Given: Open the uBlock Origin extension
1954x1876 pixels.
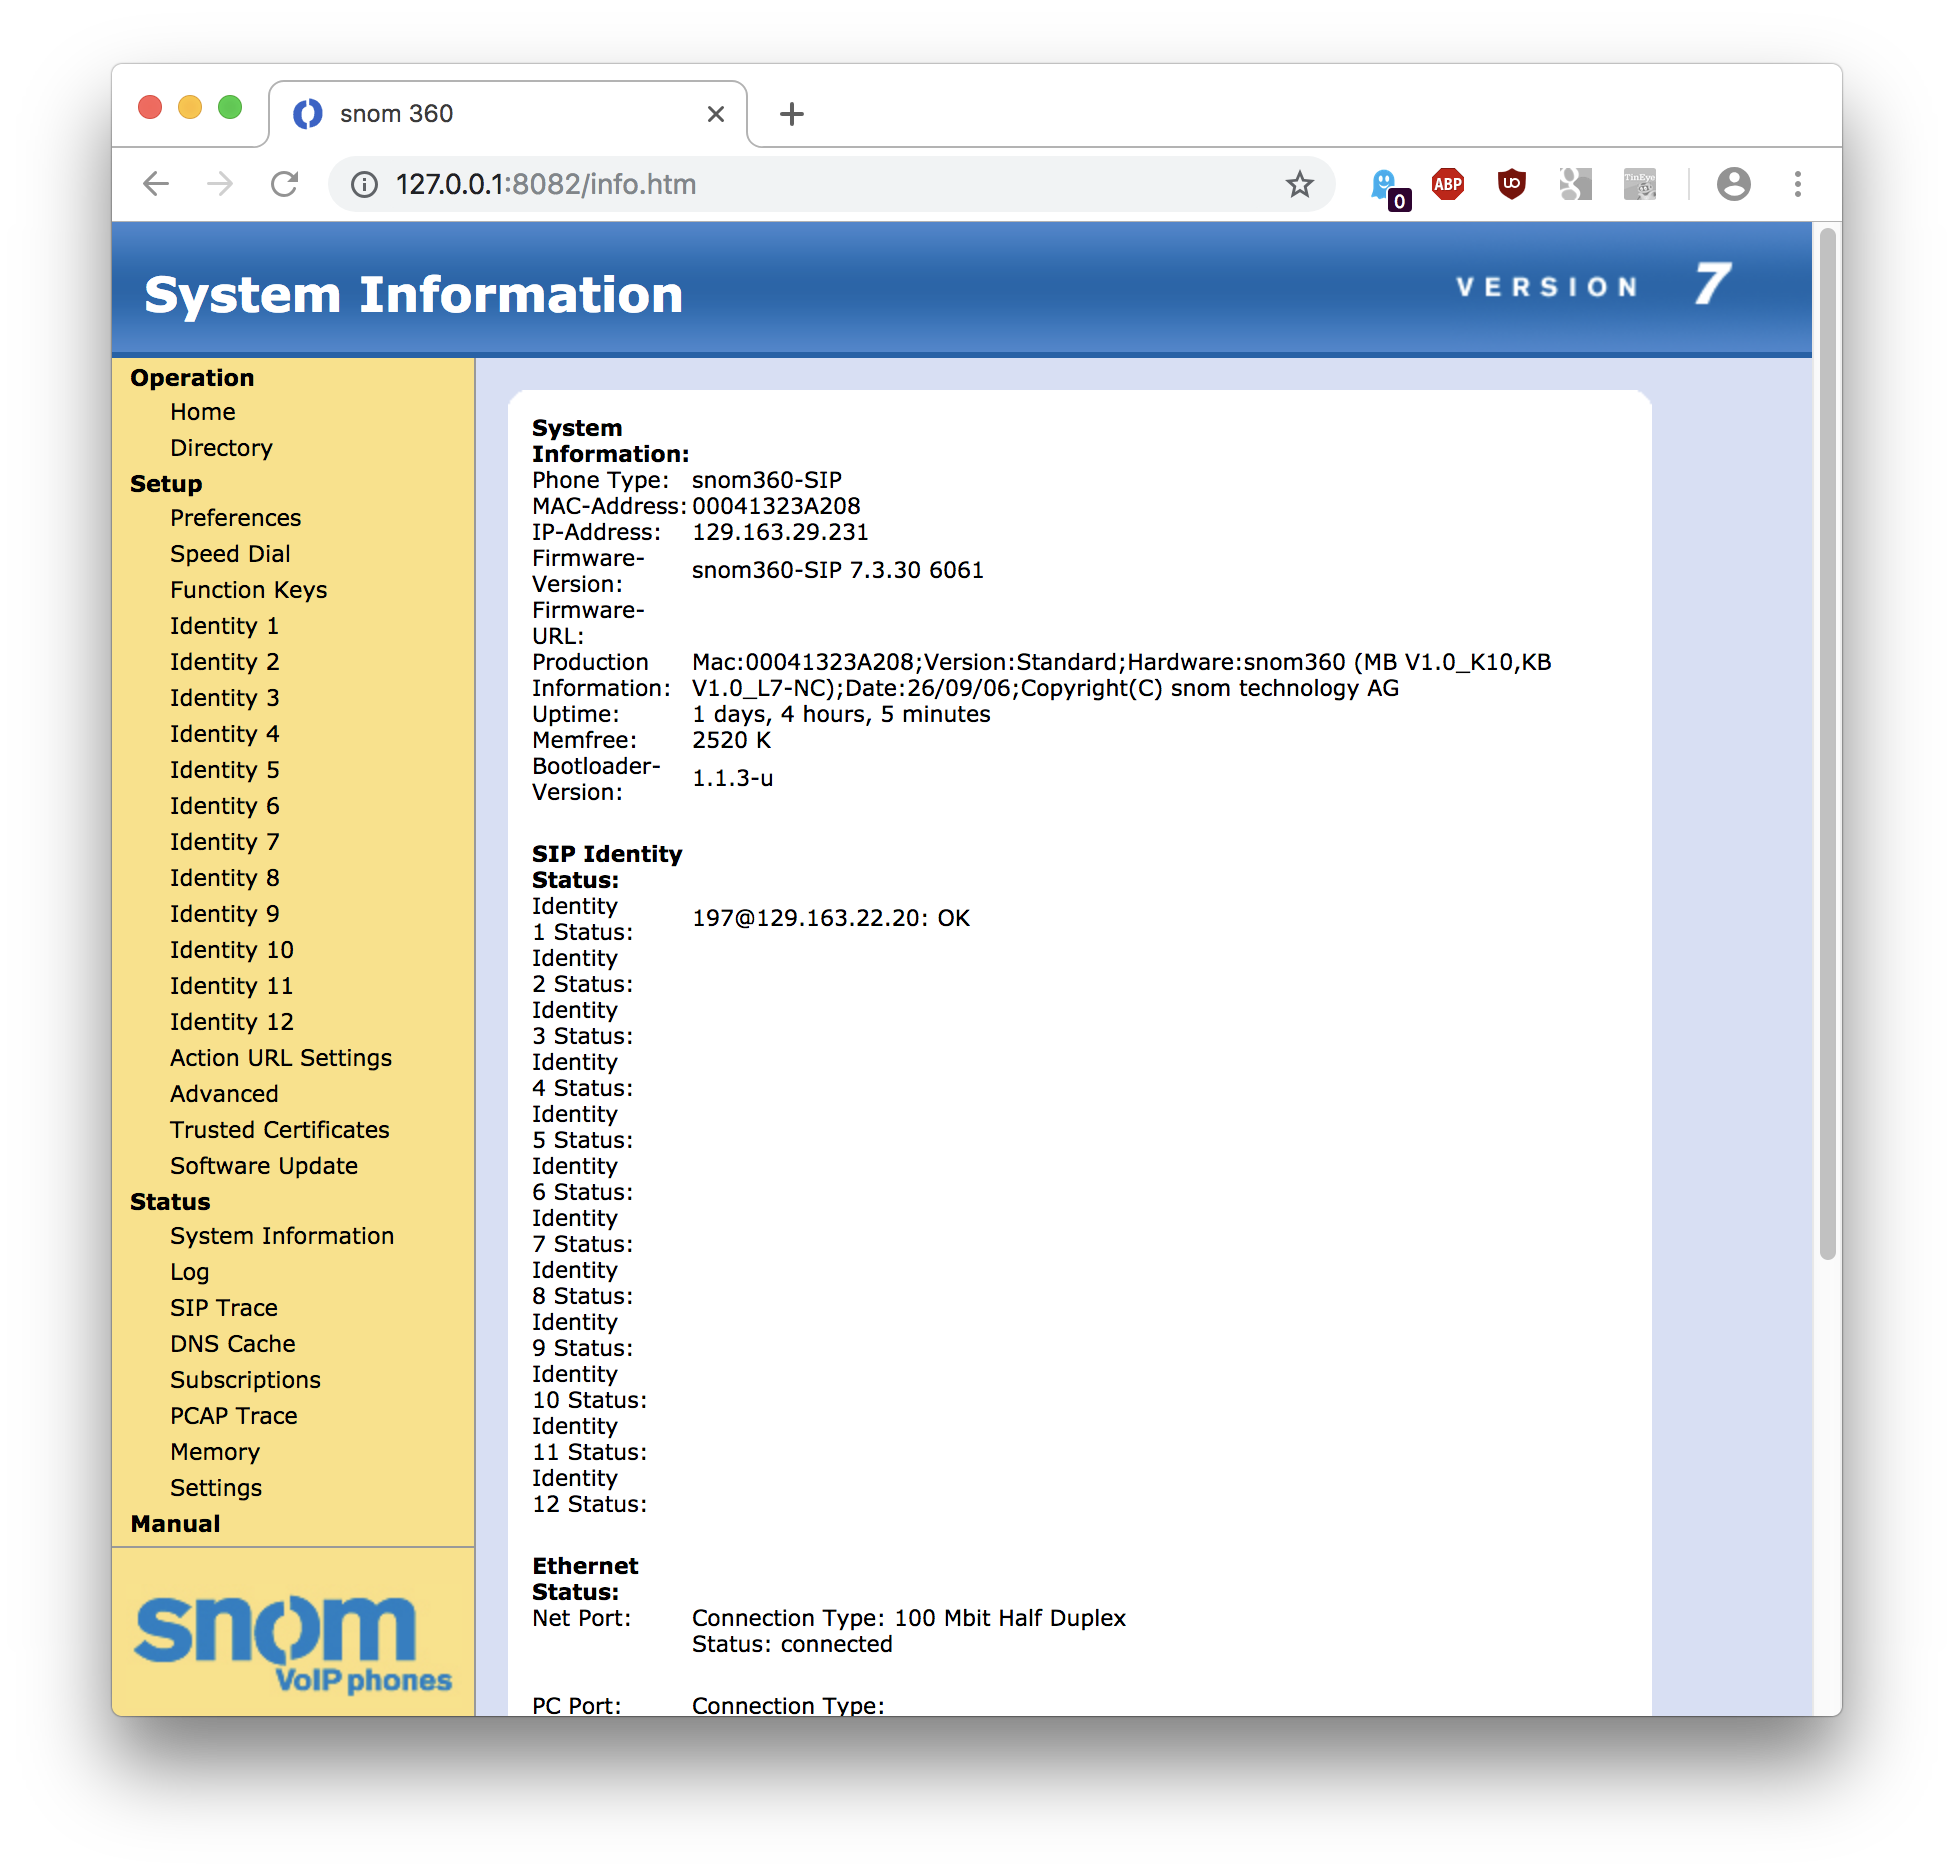Looking at the screenshot, I should pos(1511,184).
